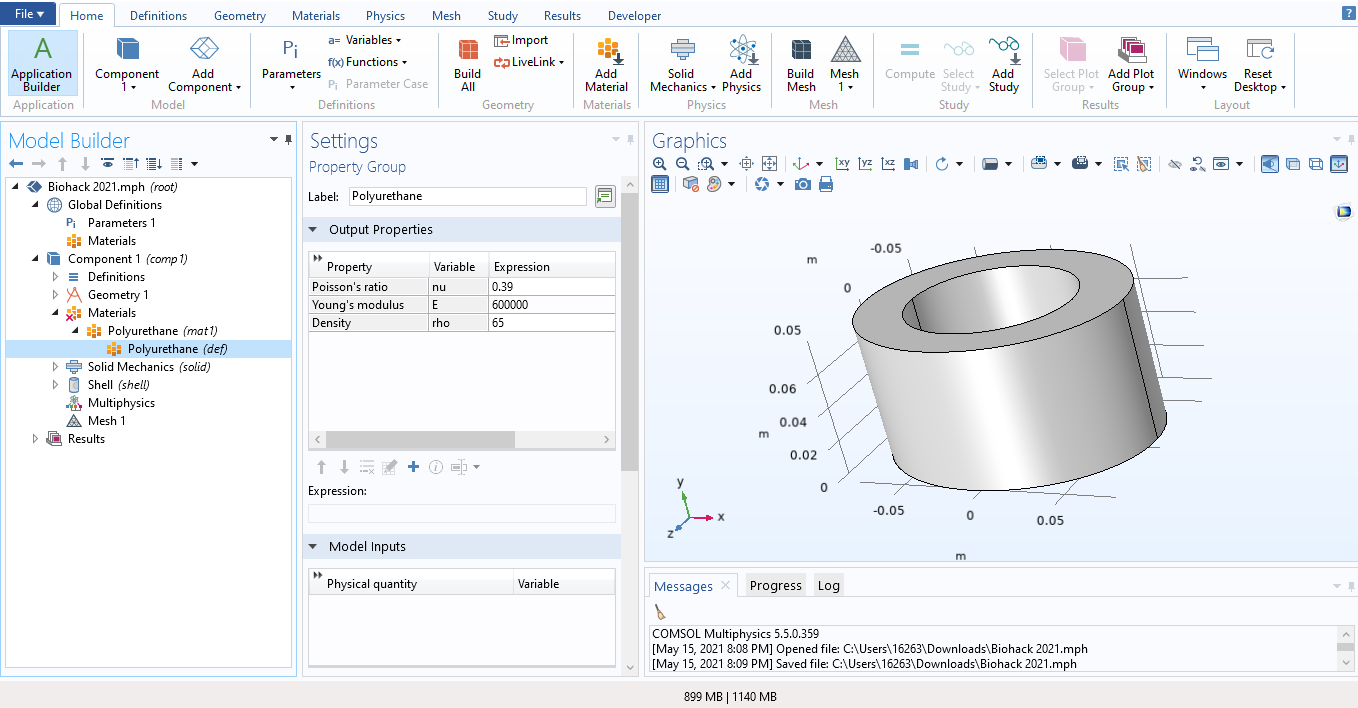Switch to the xy-plane view

842,164
